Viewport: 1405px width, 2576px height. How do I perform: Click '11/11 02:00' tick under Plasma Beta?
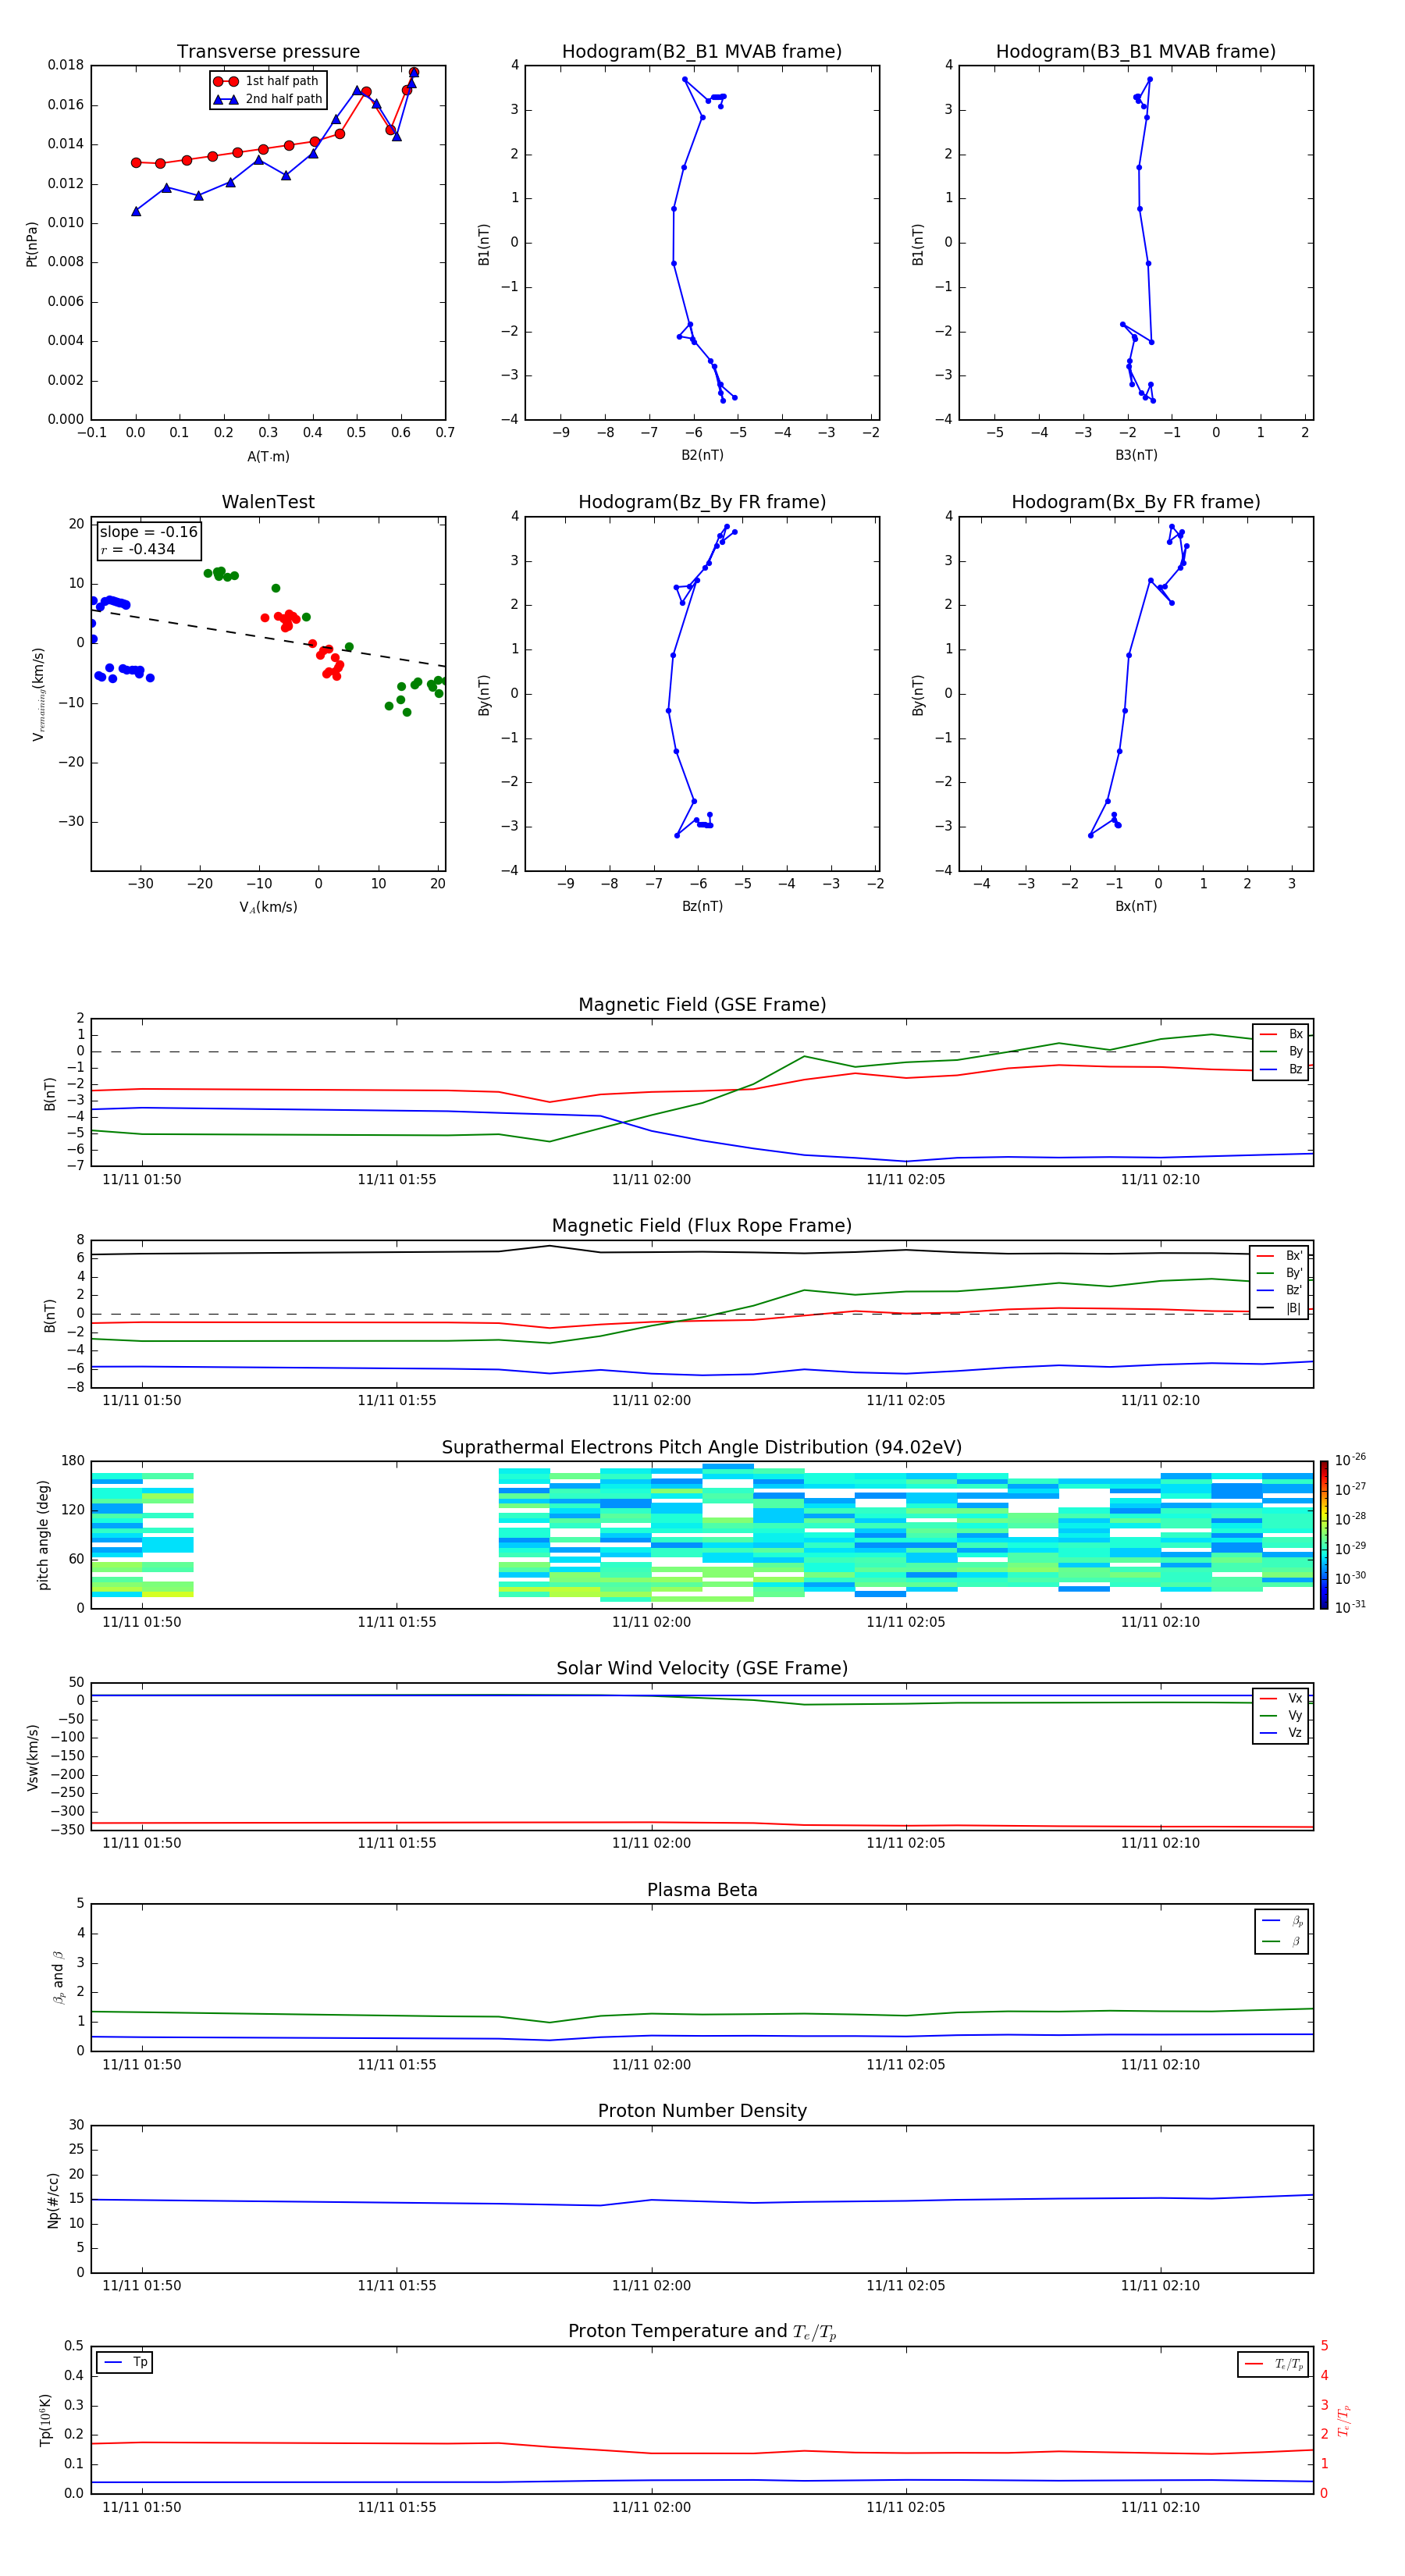tap(651, 2064)
